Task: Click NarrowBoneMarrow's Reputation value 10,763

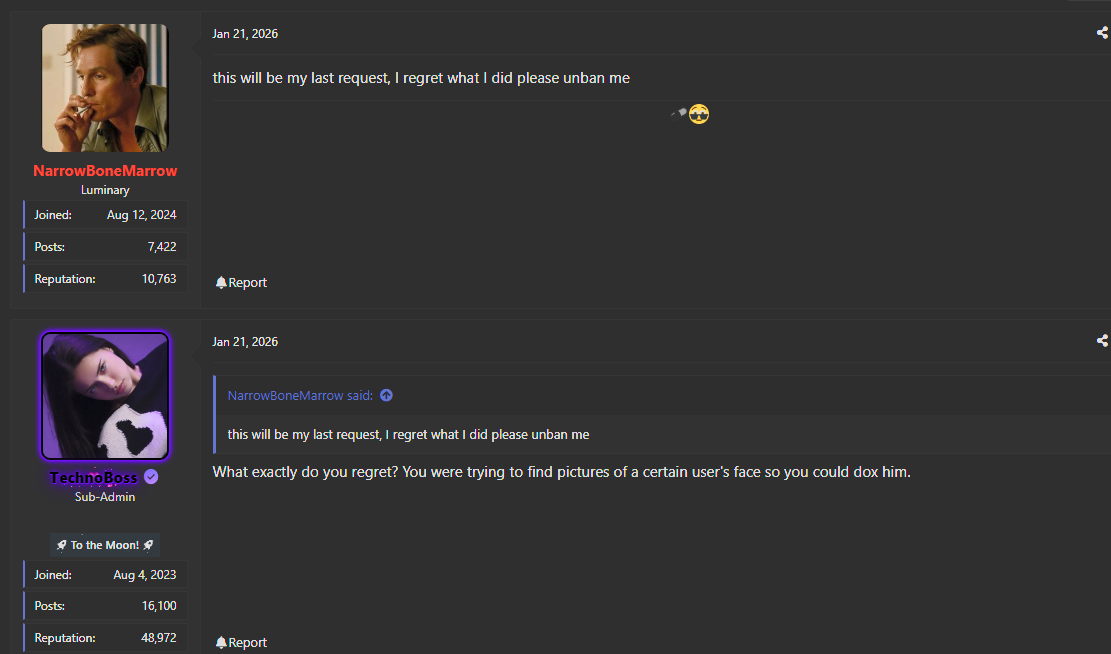Action: (159, 279)
